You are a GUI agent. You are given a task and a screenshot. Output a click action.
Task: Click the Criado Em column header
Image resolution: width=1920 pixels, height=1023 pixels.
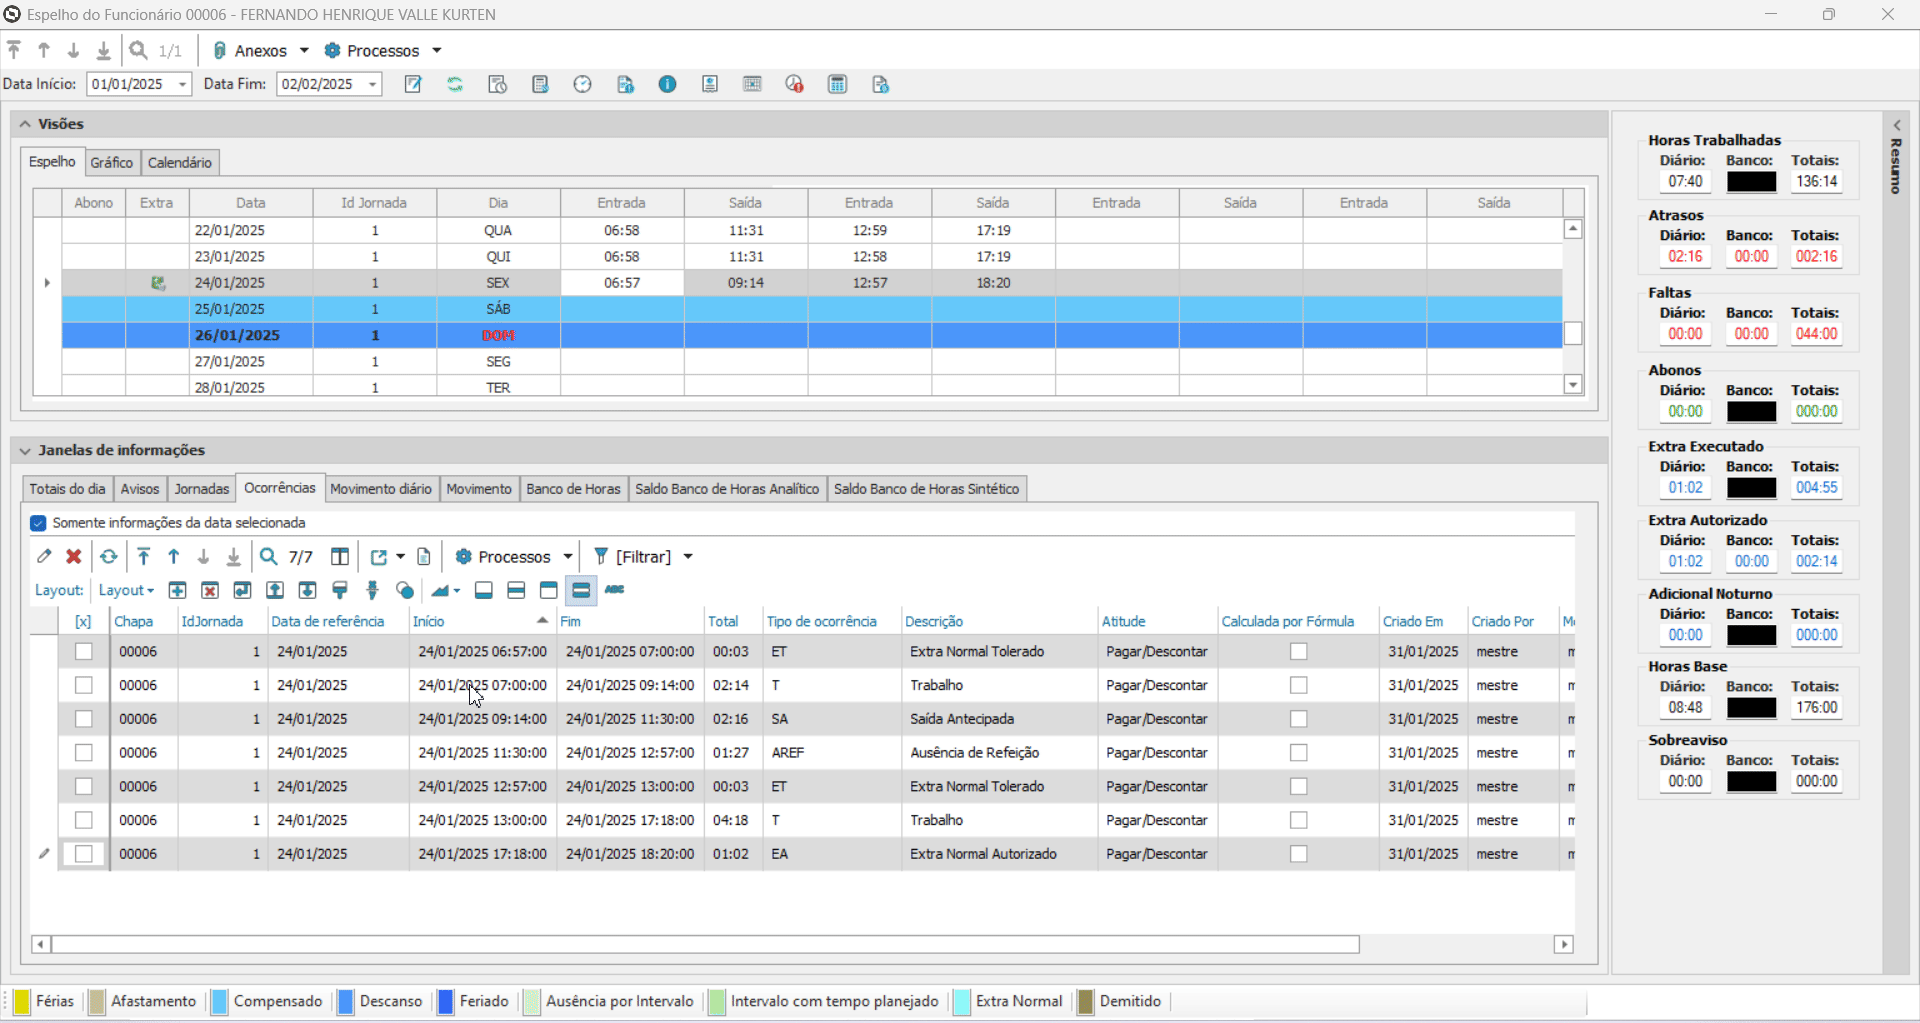(x=1423, y=621)
